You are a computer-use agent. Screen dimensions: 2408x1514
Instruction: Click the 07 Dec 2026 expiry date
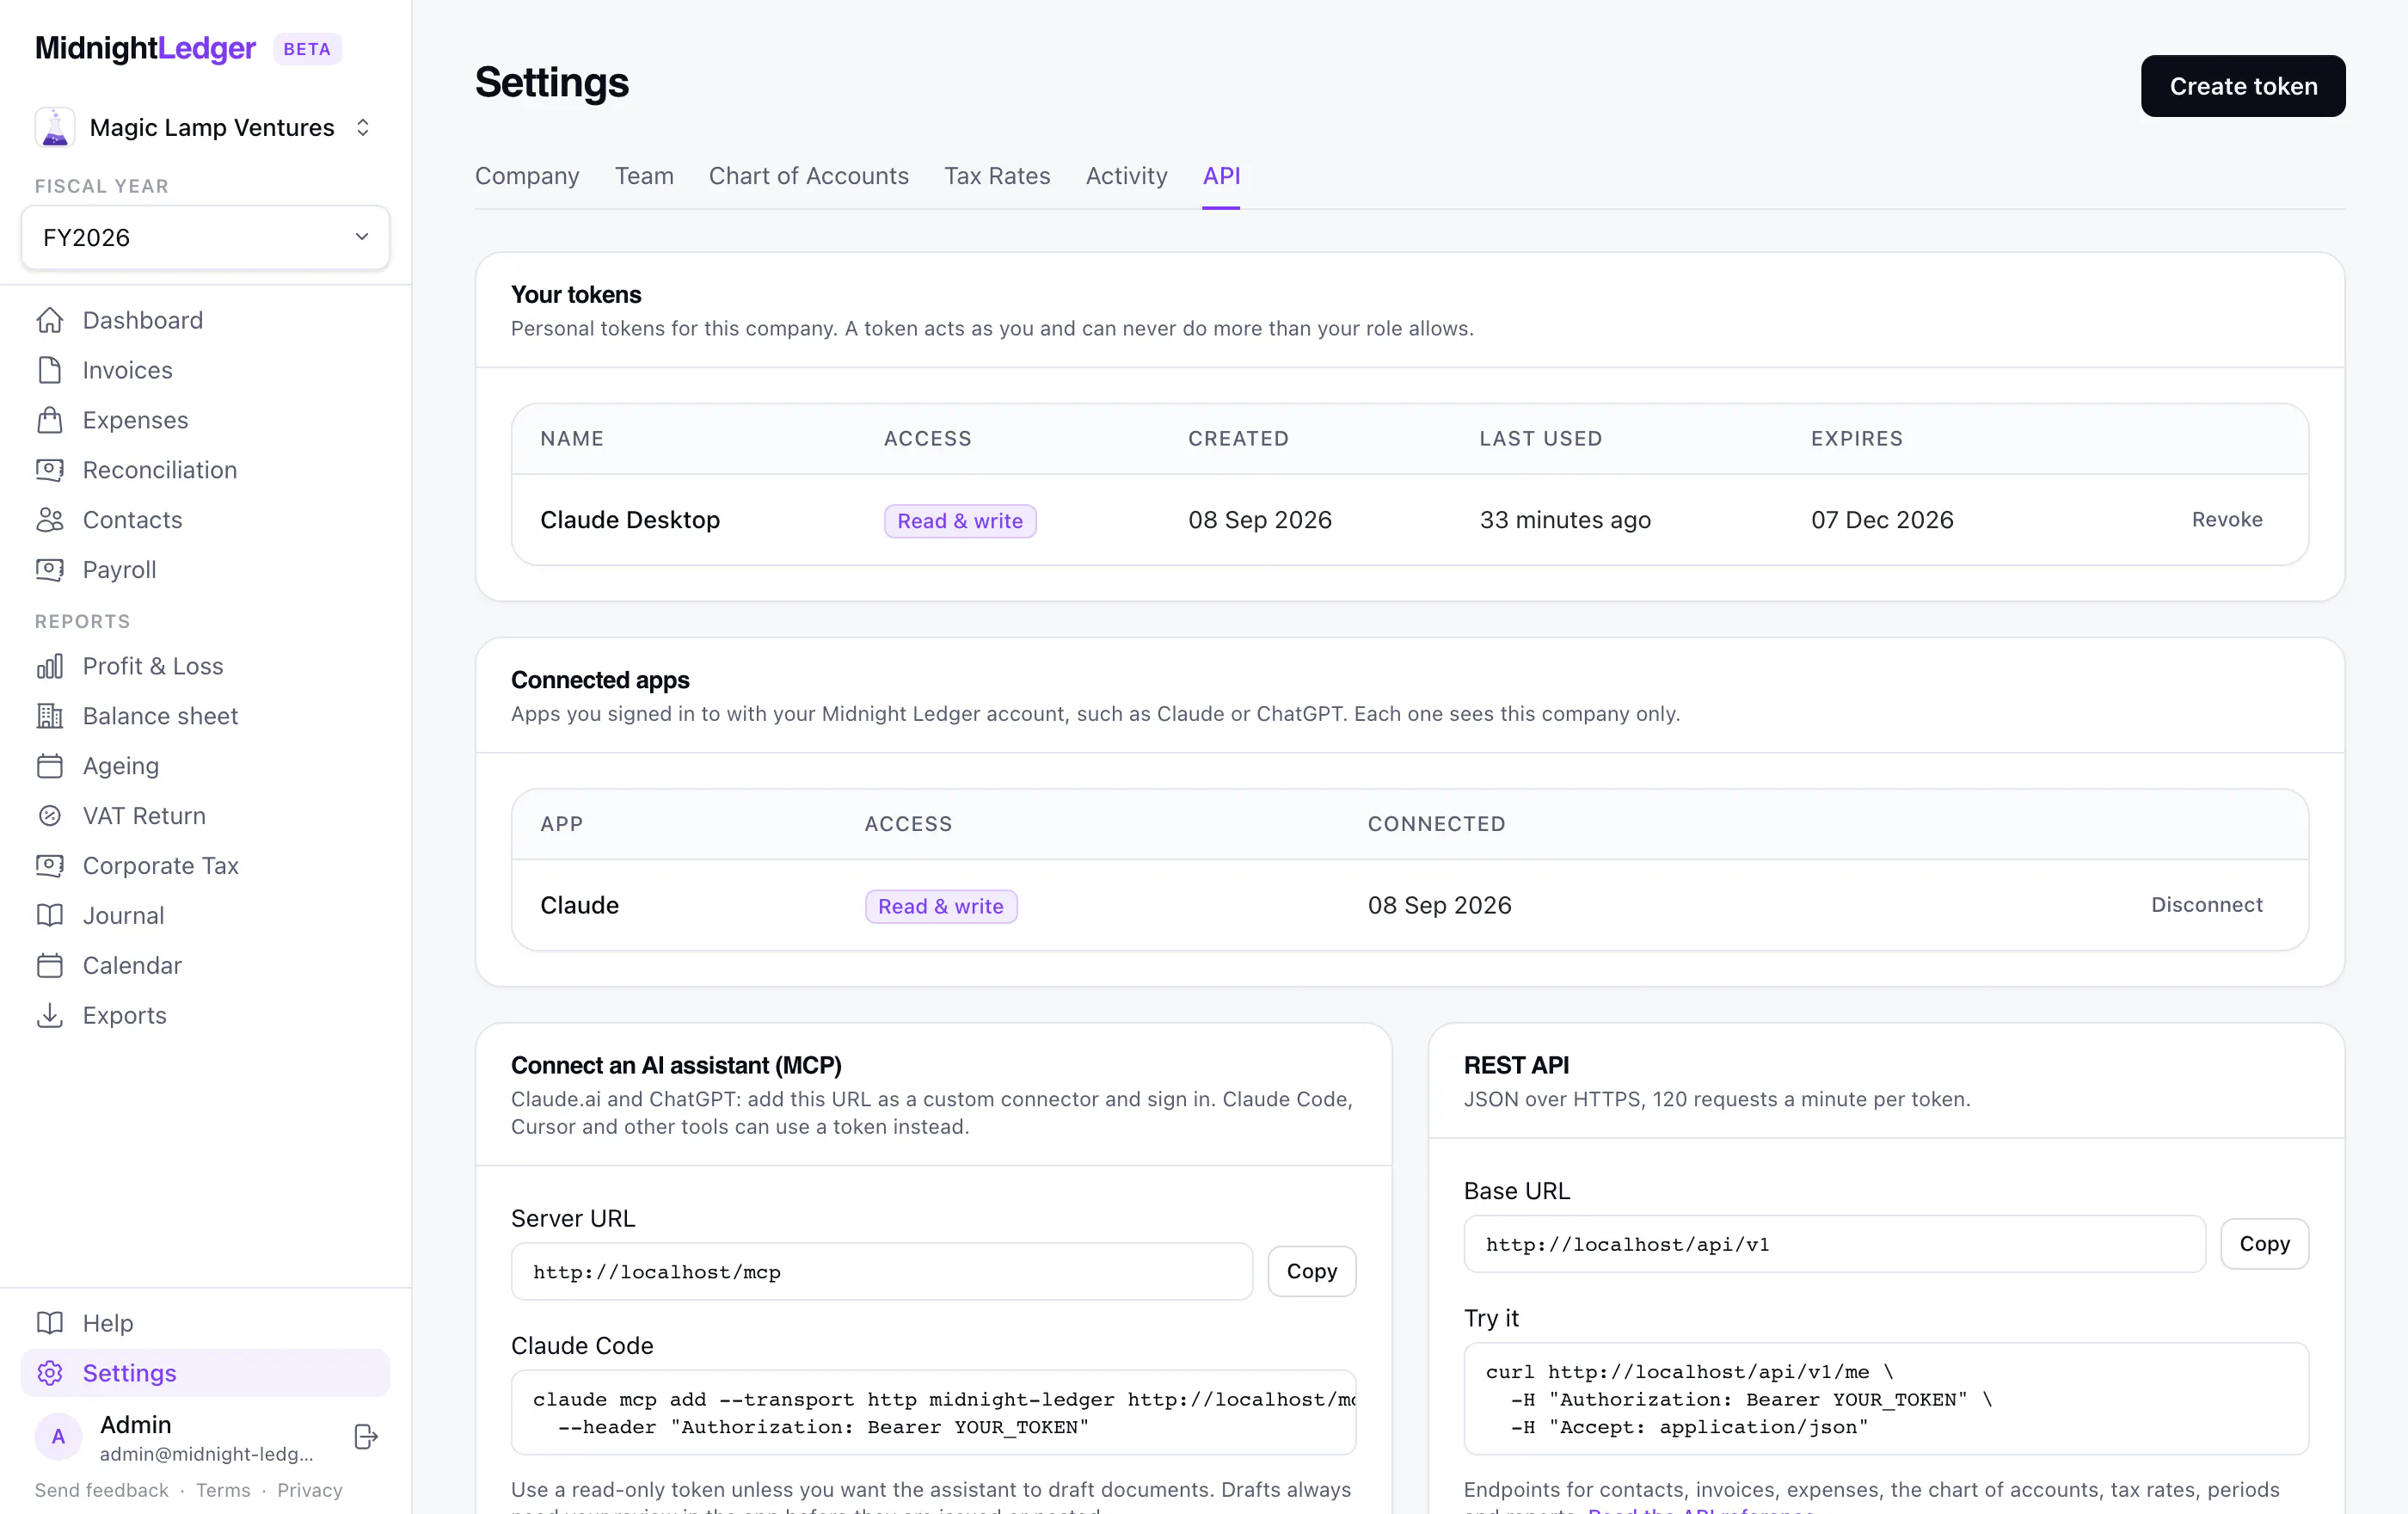1882,520
